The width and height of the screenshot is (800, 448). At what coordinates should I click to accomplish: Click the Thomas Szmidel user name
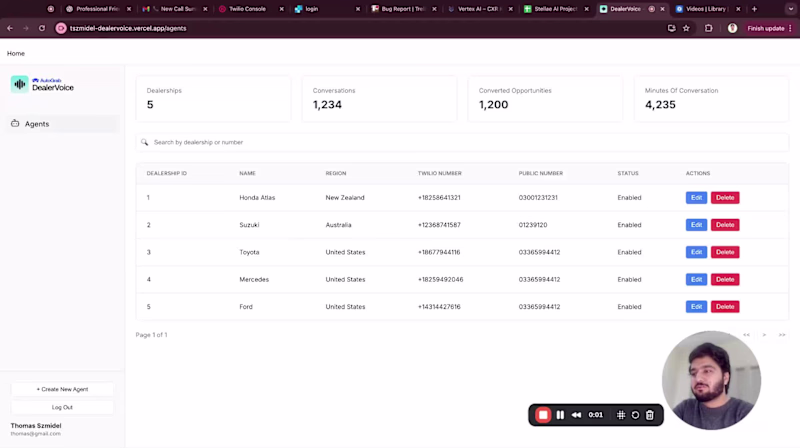(36, 426)
